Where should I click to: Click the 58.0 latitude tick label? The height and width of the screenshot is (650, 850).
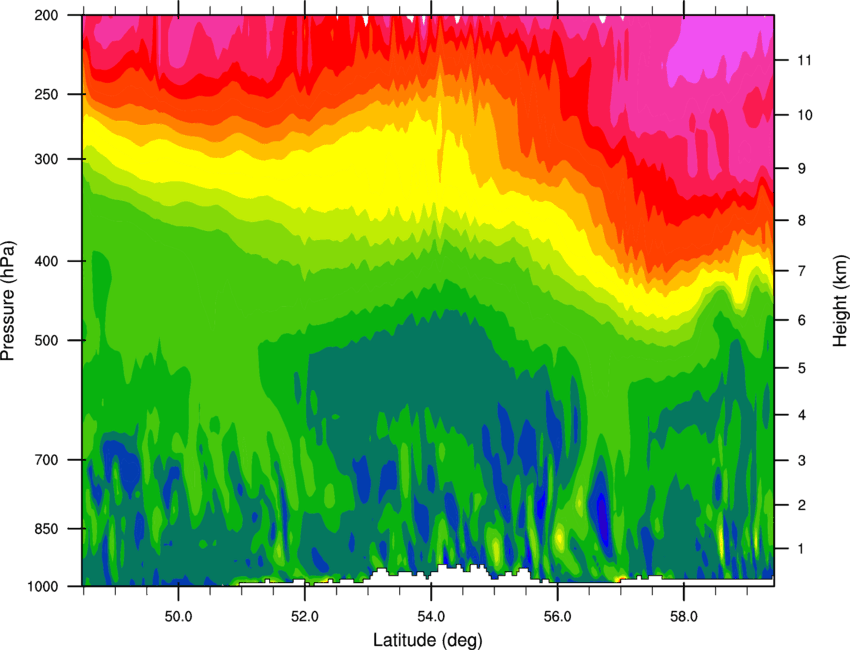684,616
